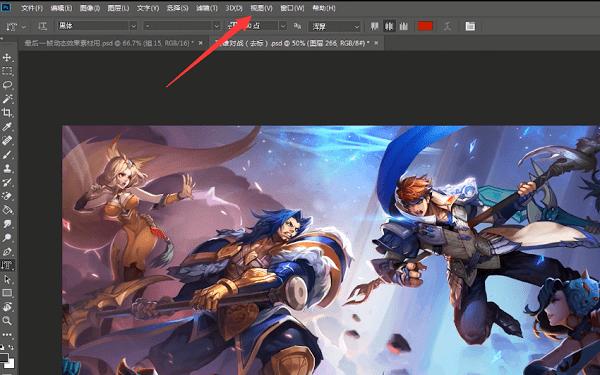Open the Character and Paragraph panels

[x=470, y=26]
